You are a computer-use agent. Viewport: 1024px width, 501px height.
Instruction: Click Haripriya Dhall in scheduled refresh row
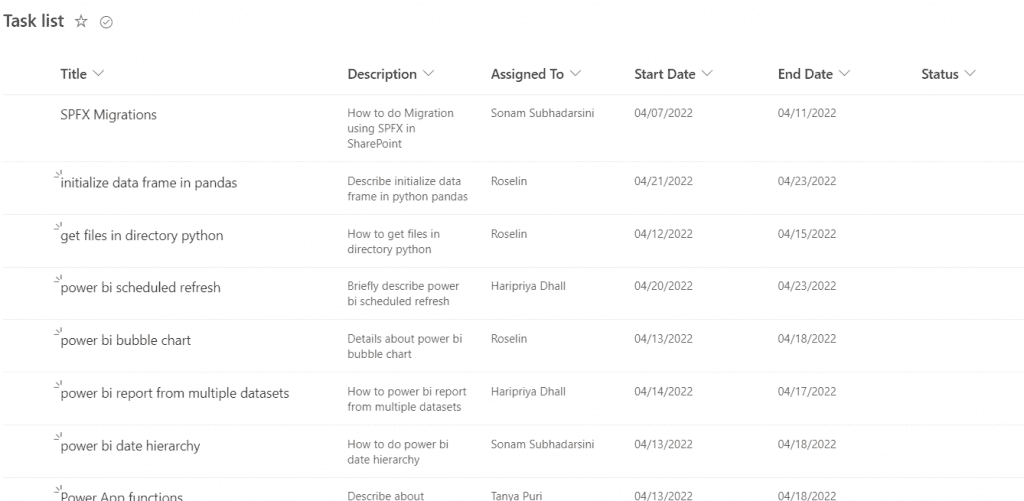point(528,286)
